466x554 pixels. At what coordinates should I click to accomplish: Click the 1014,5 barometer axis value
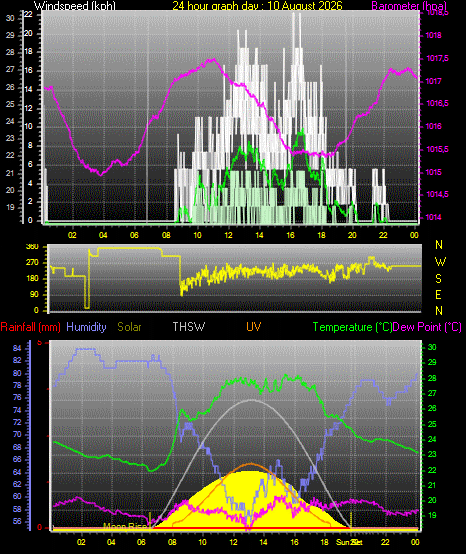437,195
